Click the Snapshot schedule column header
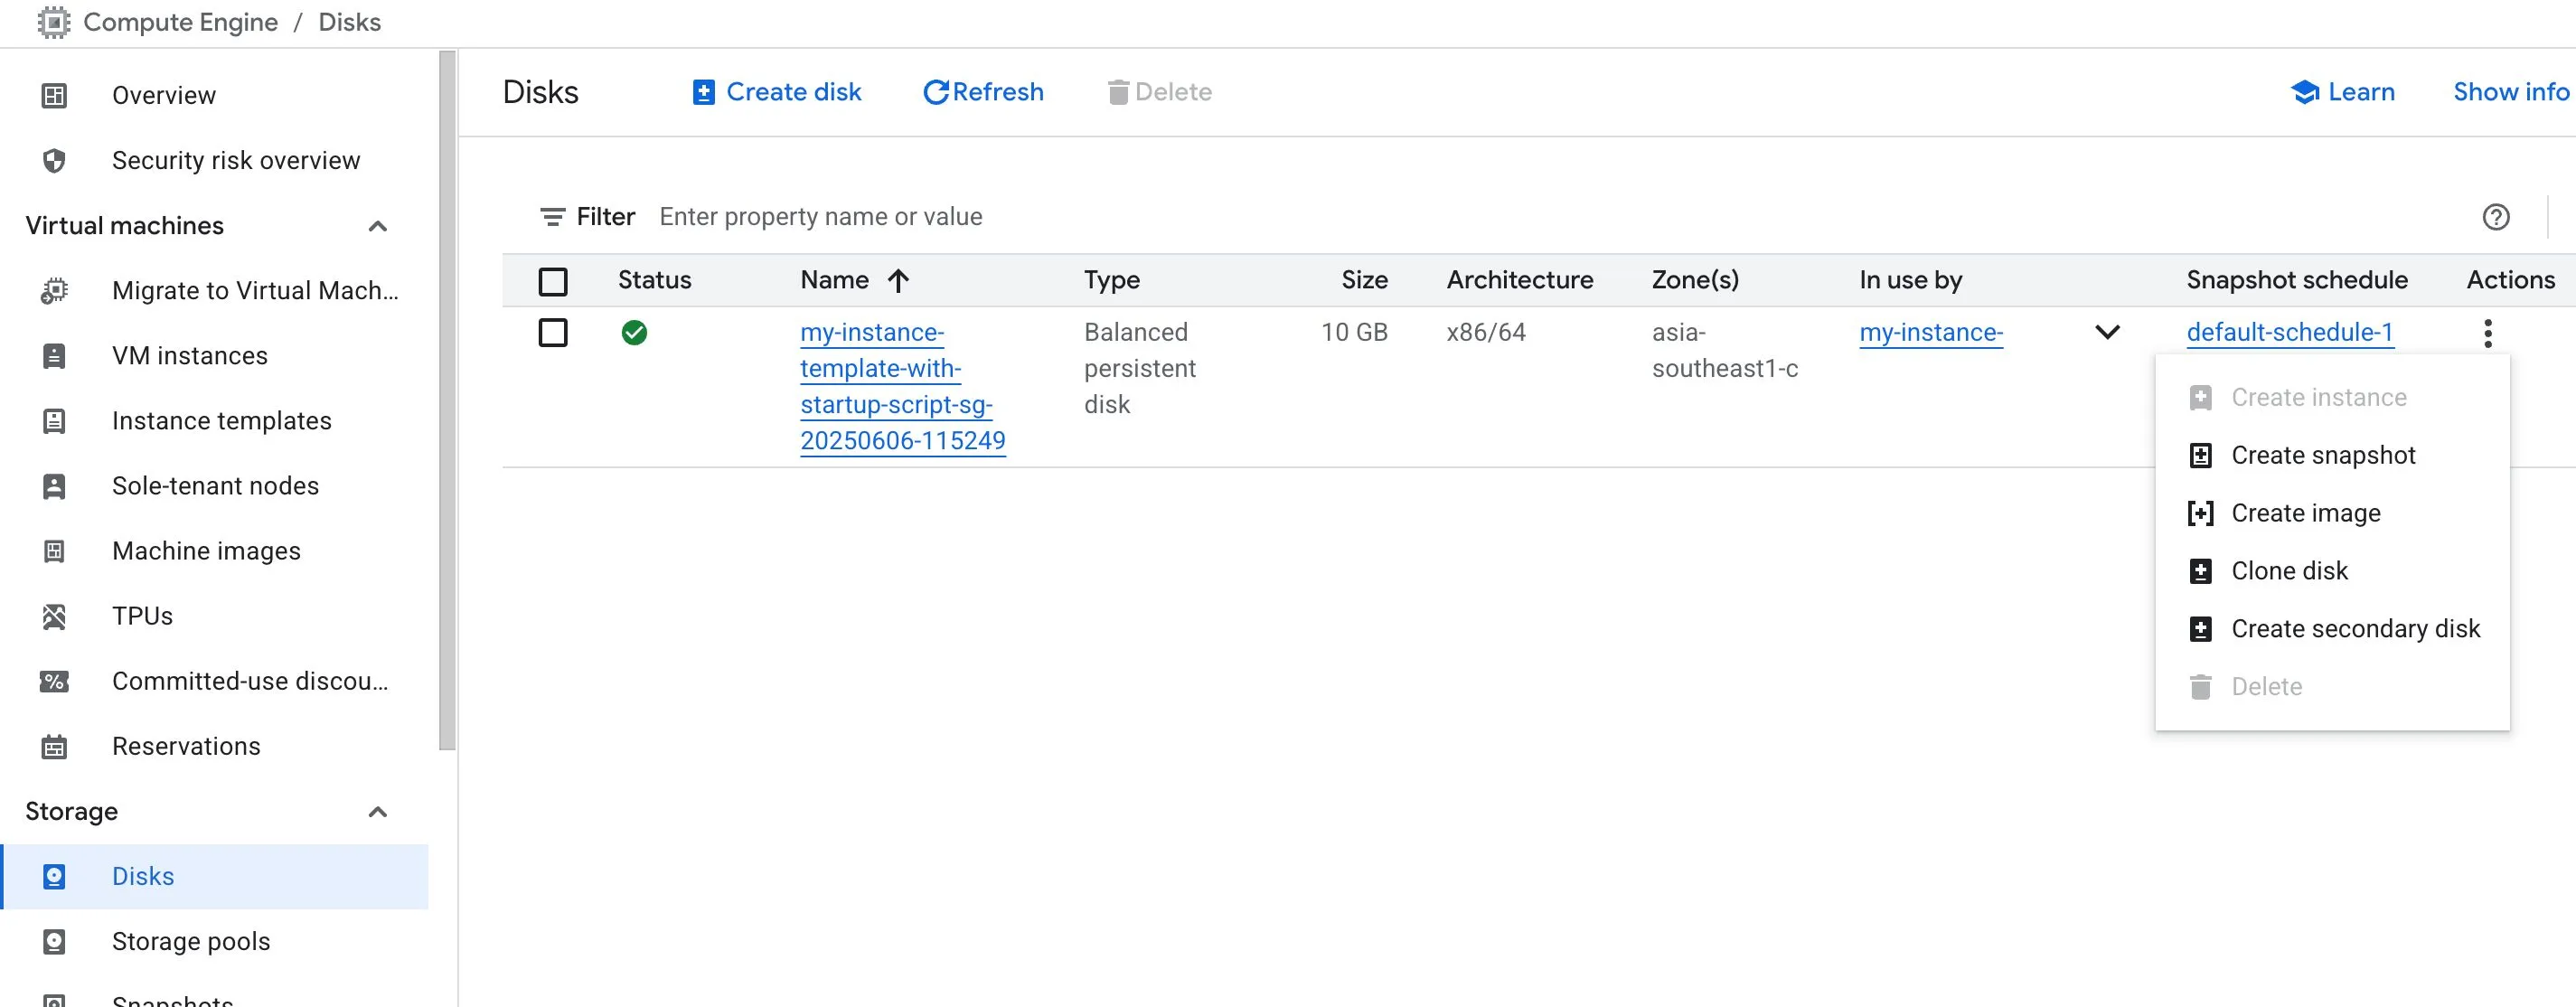2576x1007 pixels. (2296, 281)
